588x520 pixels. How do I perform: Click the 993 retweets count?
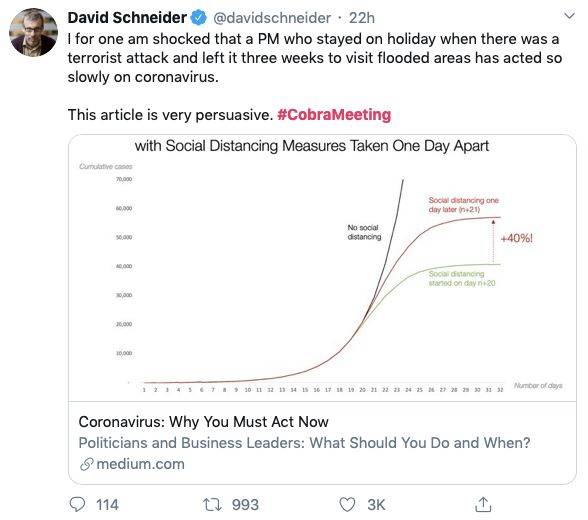(245, 505)
